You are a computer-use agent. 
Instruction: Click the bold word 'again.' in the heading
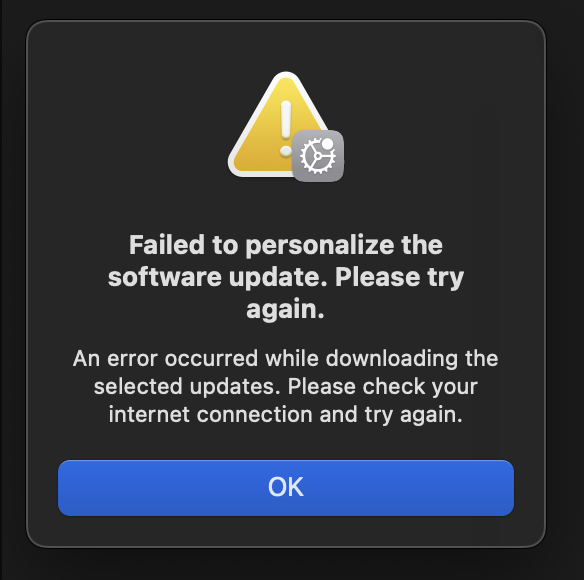[285, 310]
